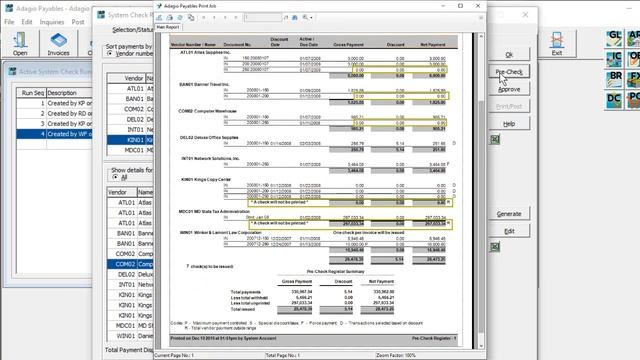Click the Export report icon in Print Job toolbar
This screenshot has height=360, width=640.
(x=160, y=18)
